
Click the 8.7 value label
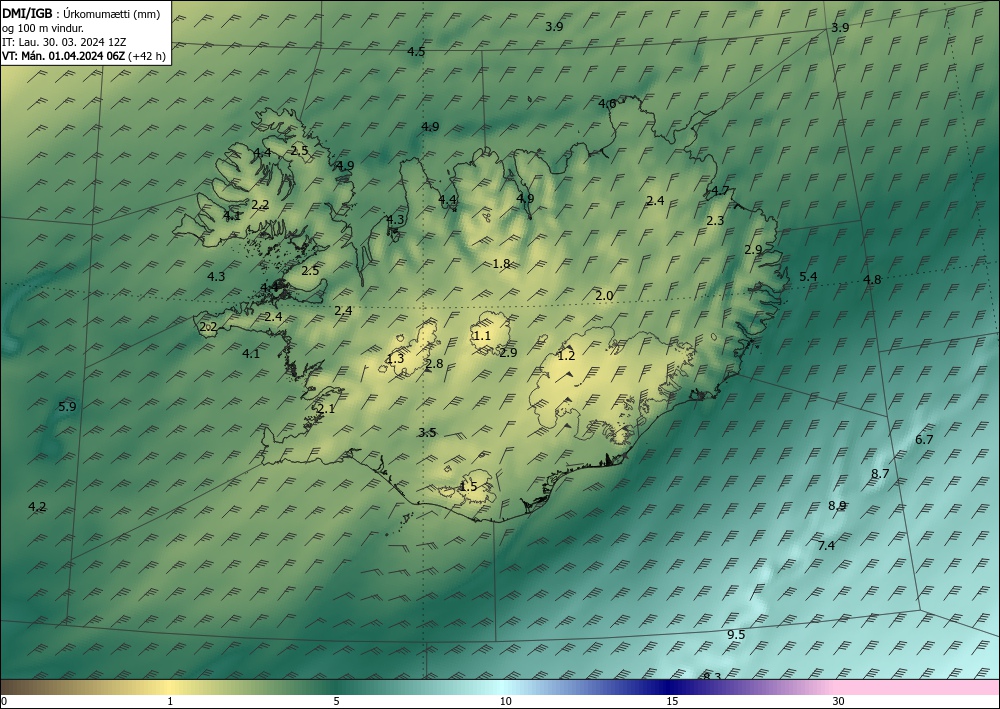[880, 473]
